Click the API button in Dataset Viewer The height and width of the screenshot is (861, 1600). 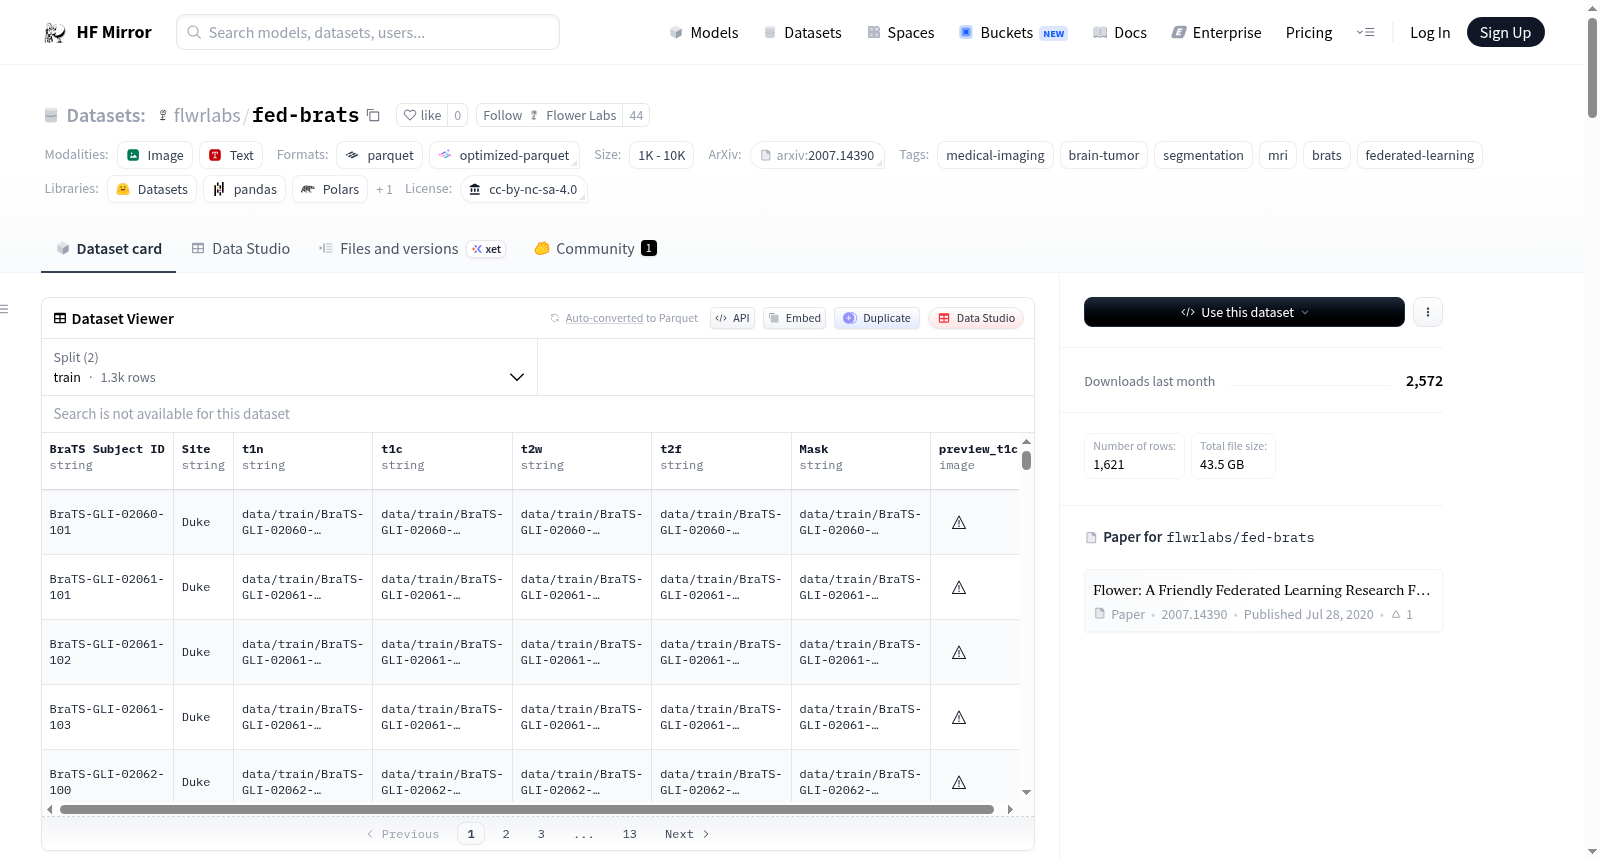[x=733, y=318]
